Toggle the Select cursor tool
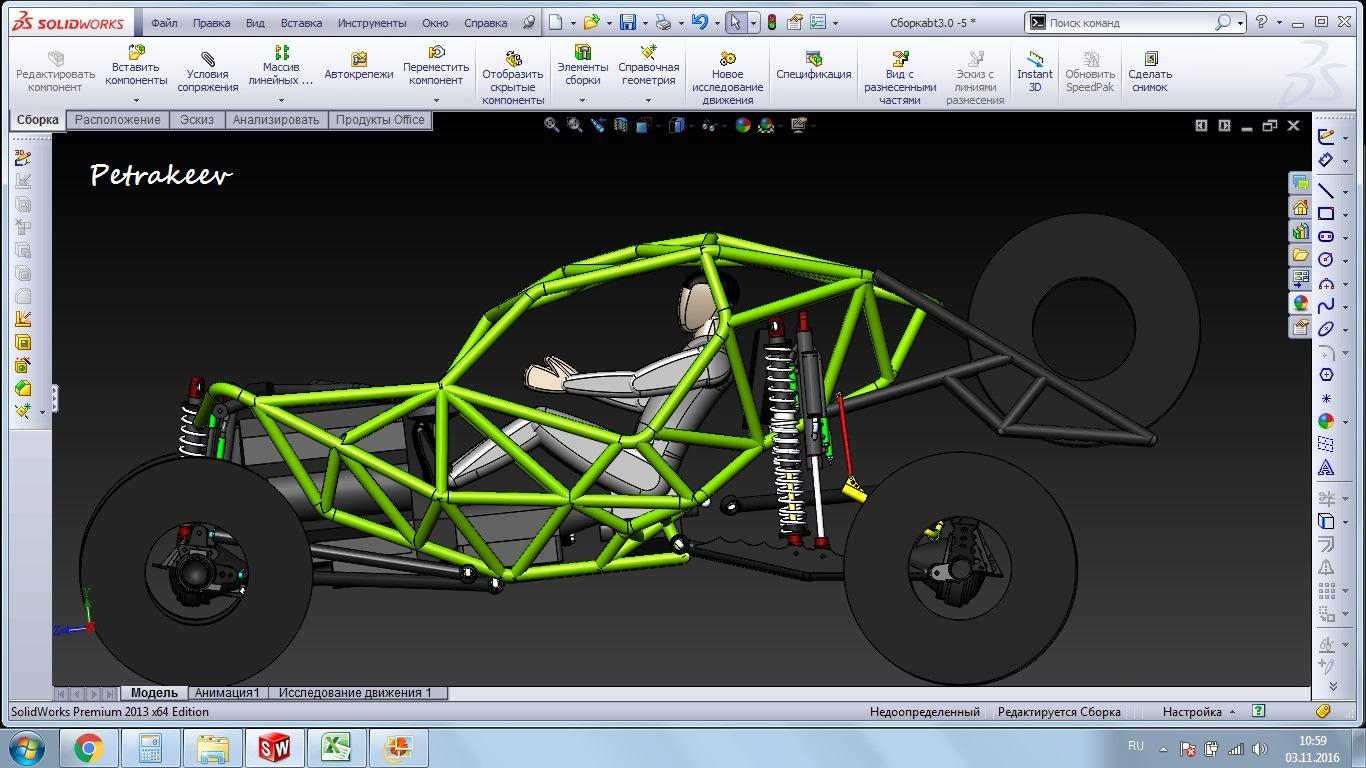Viewport: 1366px width, 768px height. [735, 22]
